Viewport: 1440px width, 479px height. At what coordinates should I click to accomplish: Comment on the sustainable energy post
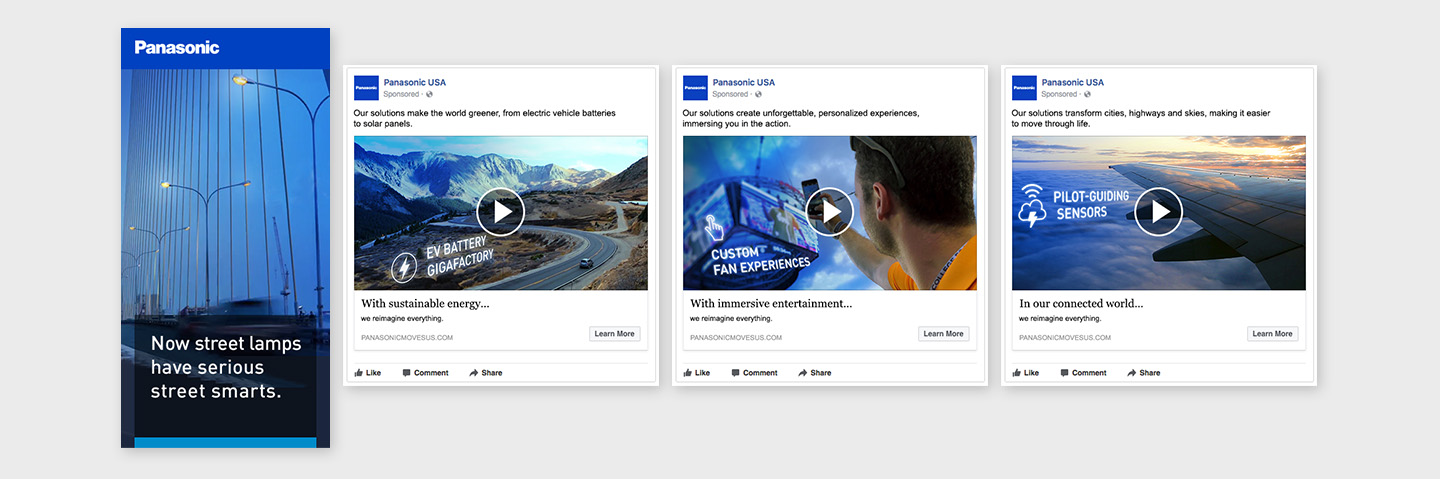[x=426, y=373]
